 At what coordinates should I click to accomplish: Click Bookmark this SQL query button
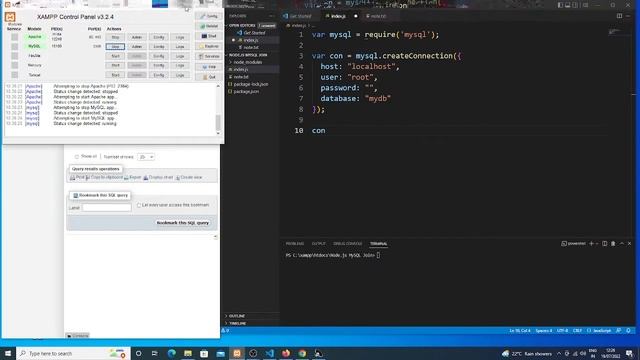click(x=182, y=223)
